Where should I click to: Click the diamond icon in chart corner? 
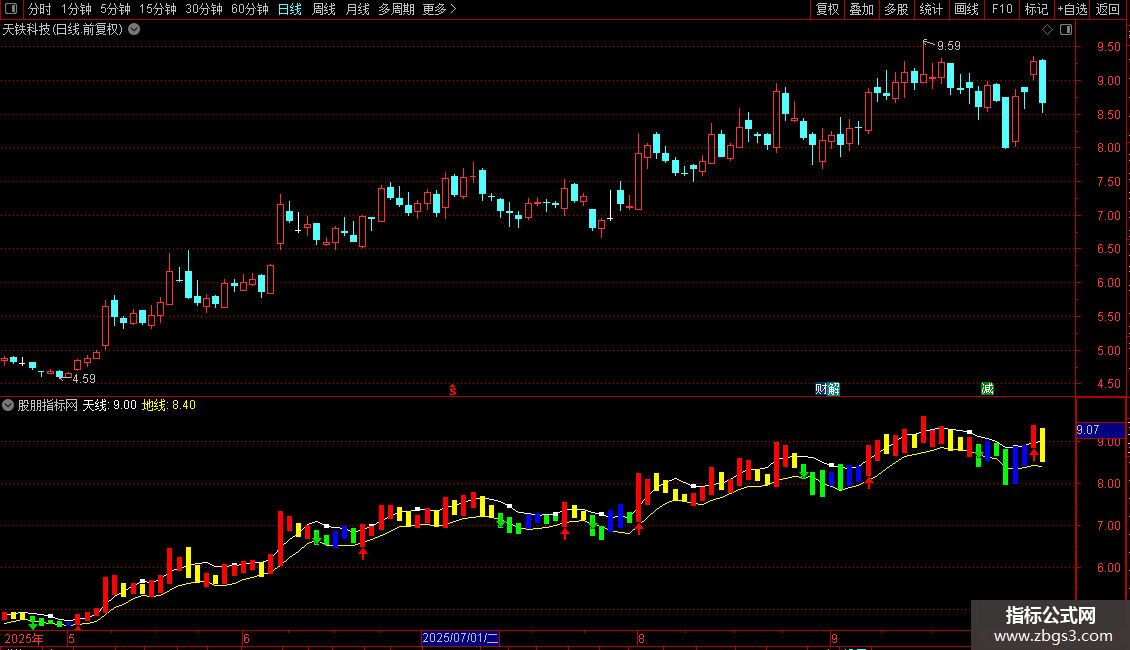click(x=1047, y=30)
